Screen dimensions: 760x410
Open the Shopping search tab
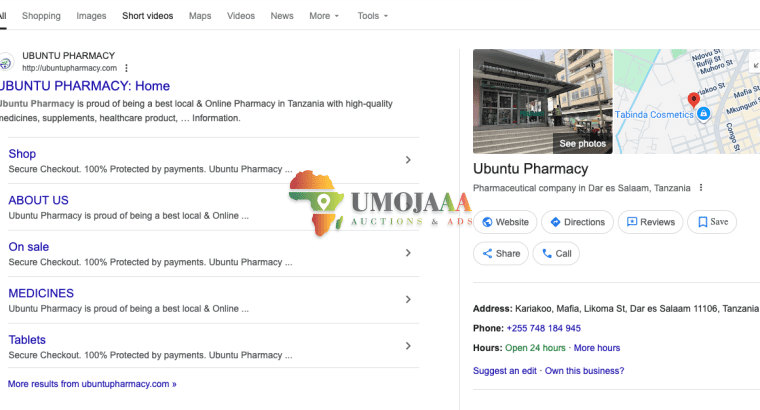click(41, 16)
